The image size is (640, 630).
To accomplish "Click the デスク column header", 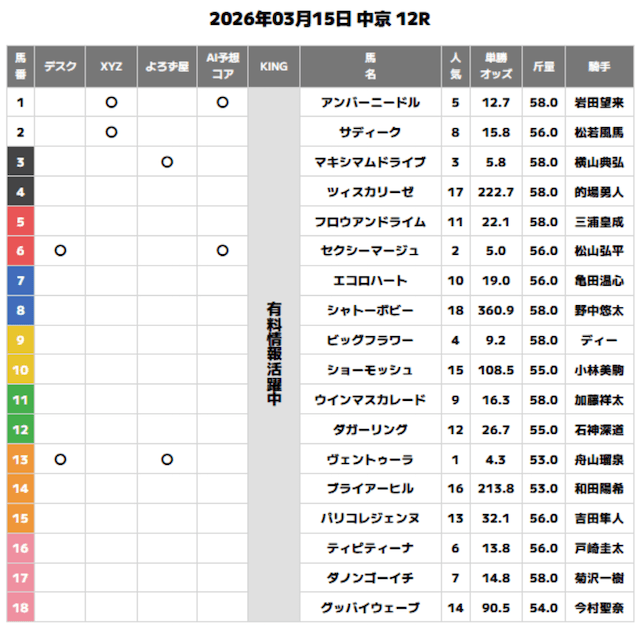I will 60,67.
